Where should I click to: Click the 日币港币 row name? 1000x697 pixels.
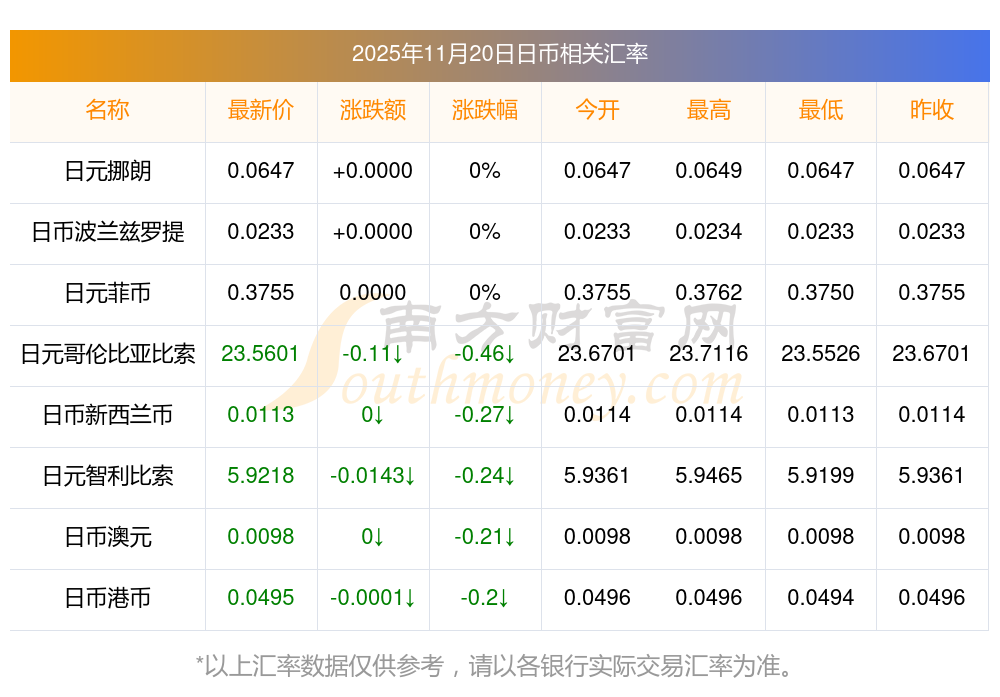click(107, 598)
